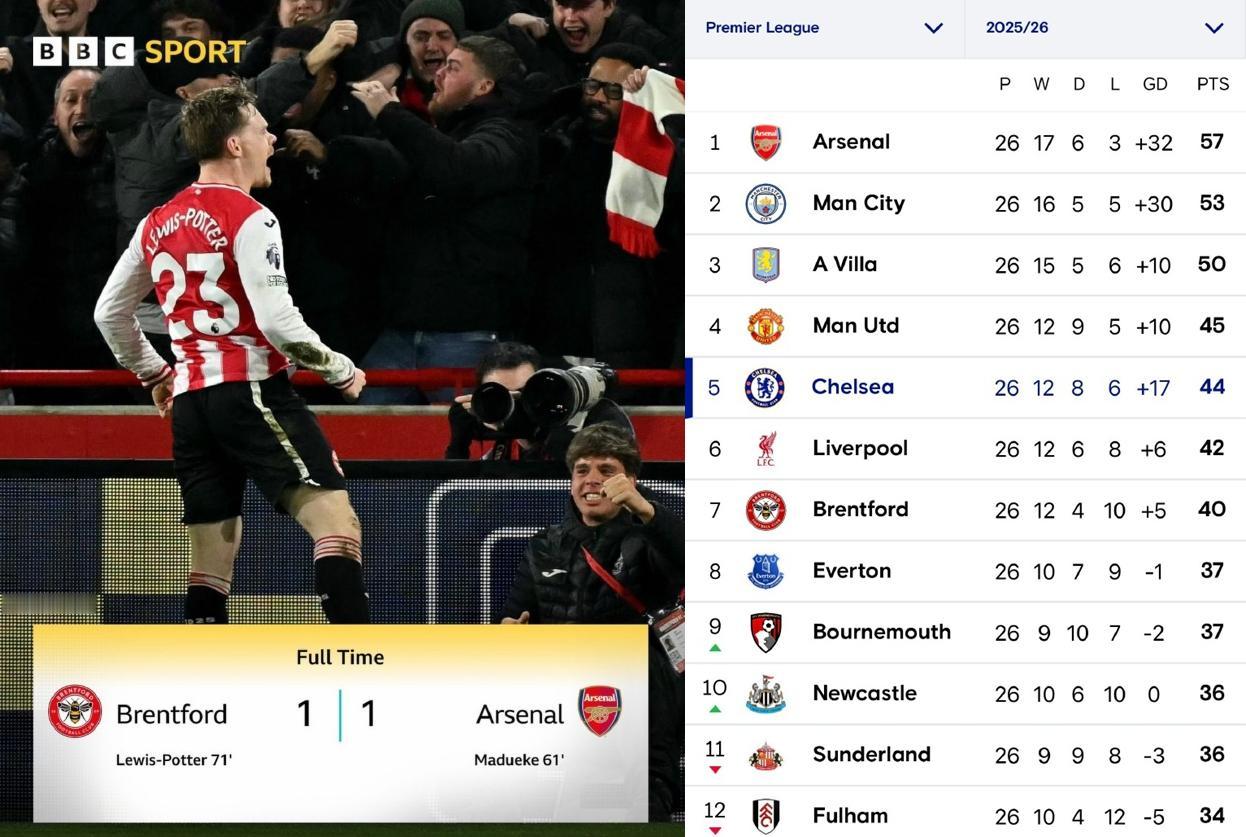Click the Arsenal crest in league table
The image size is (1246, 837).
765,143
